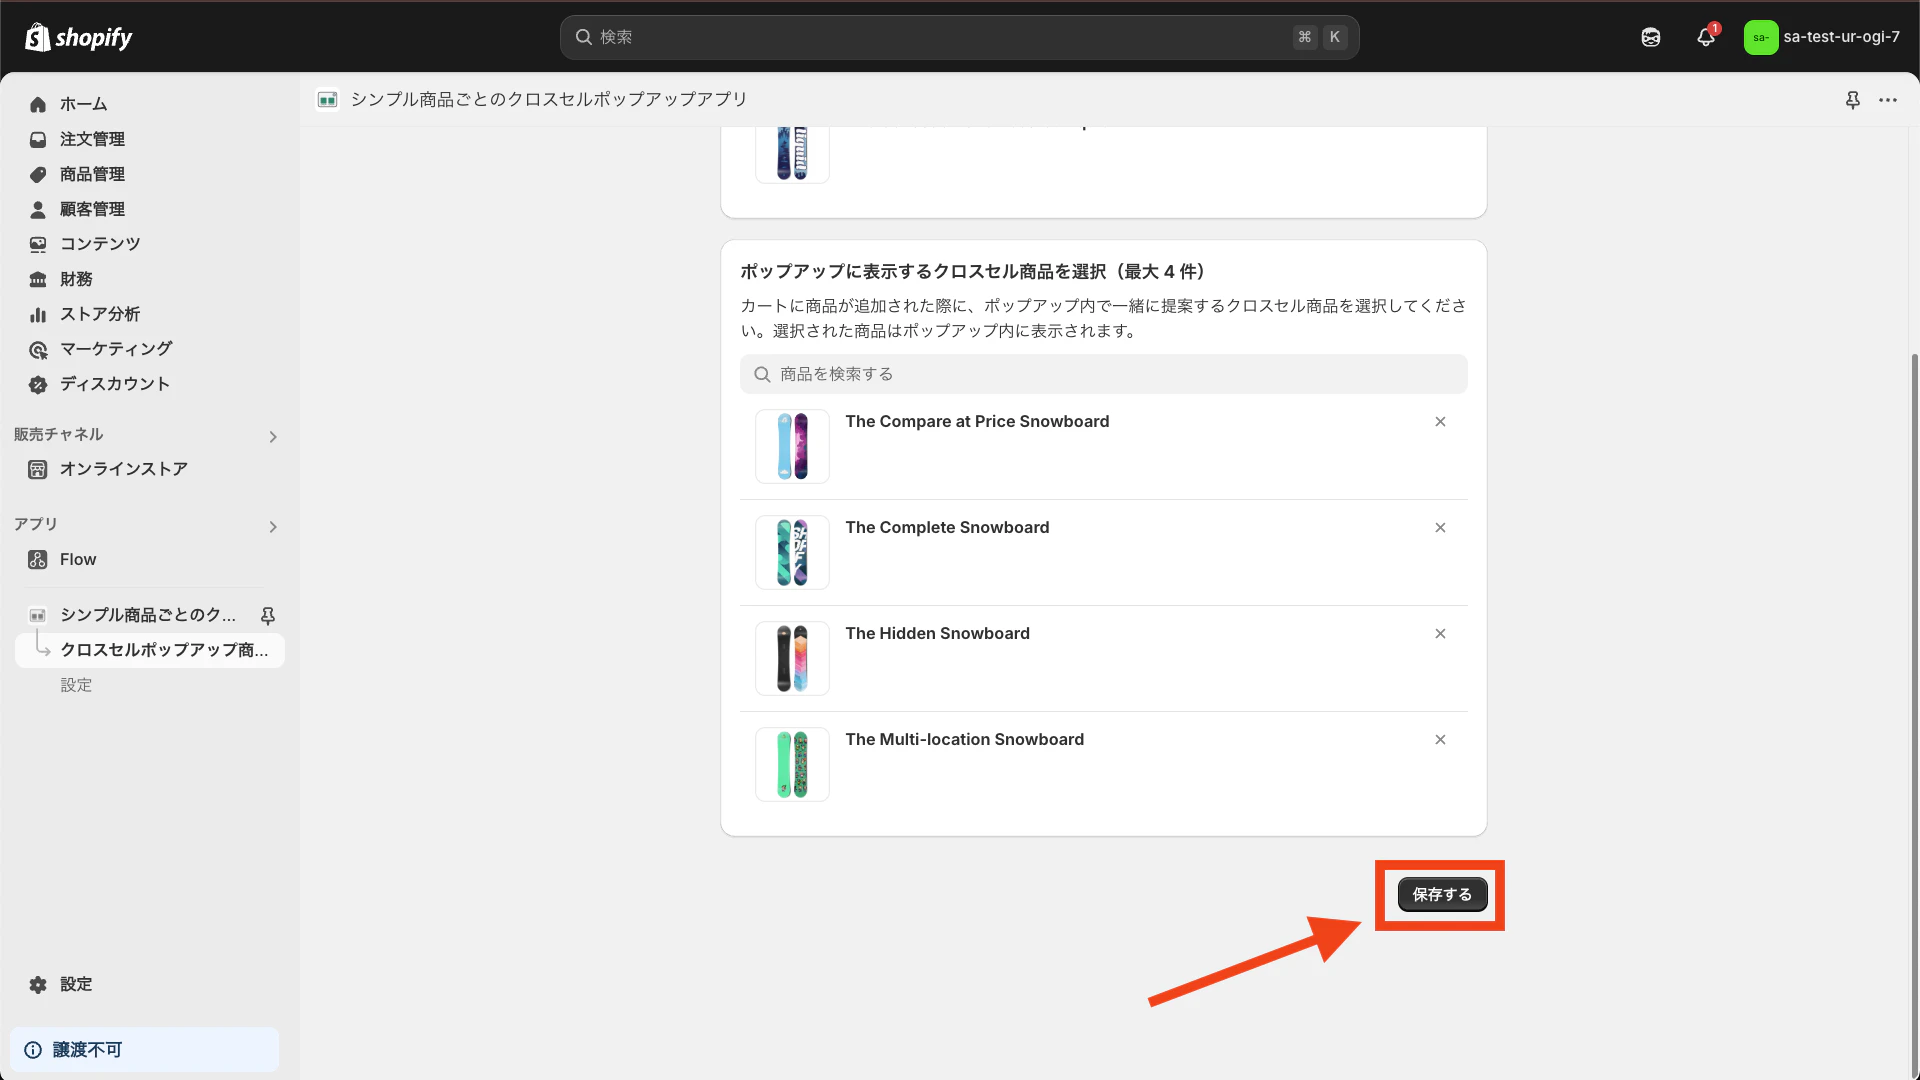Screen dimensions: 1920x1080
Task: Remove The Multi-location Snowboard from list
Action: click(1440, 740)
